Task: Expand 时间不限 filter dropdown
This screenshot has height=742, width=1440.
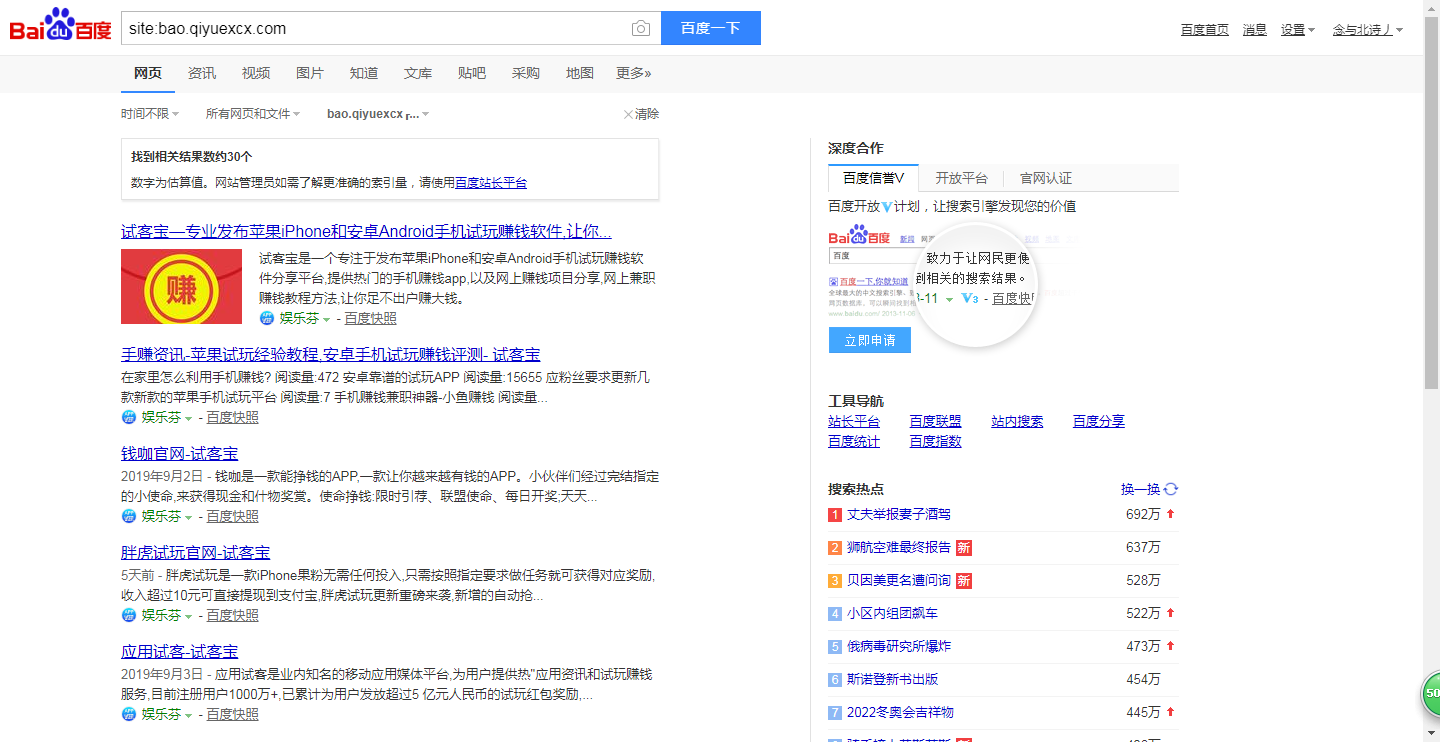Action: coord(150,114)
